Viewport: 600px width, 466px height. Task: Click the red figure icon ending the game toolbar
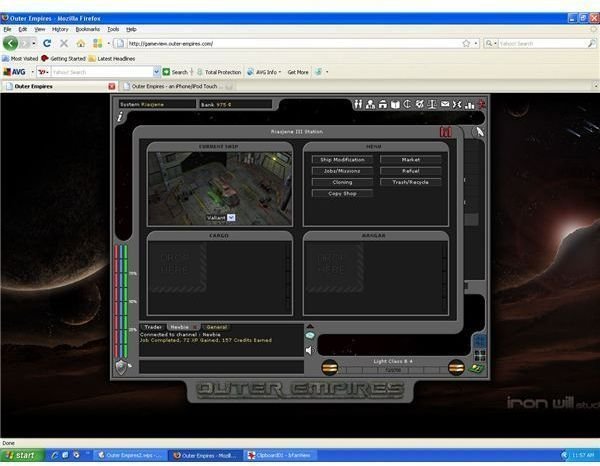[482, 104]
